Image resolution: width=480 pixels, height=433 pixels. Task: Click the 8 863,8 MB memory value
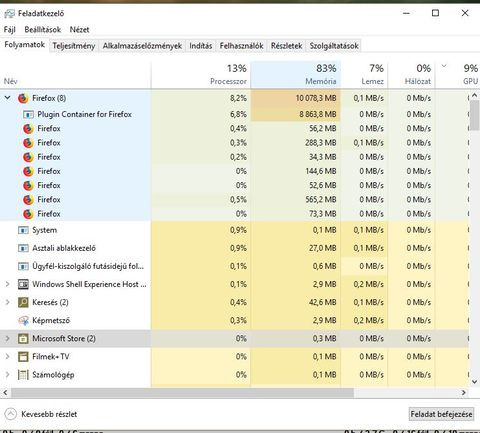(318, 114)
